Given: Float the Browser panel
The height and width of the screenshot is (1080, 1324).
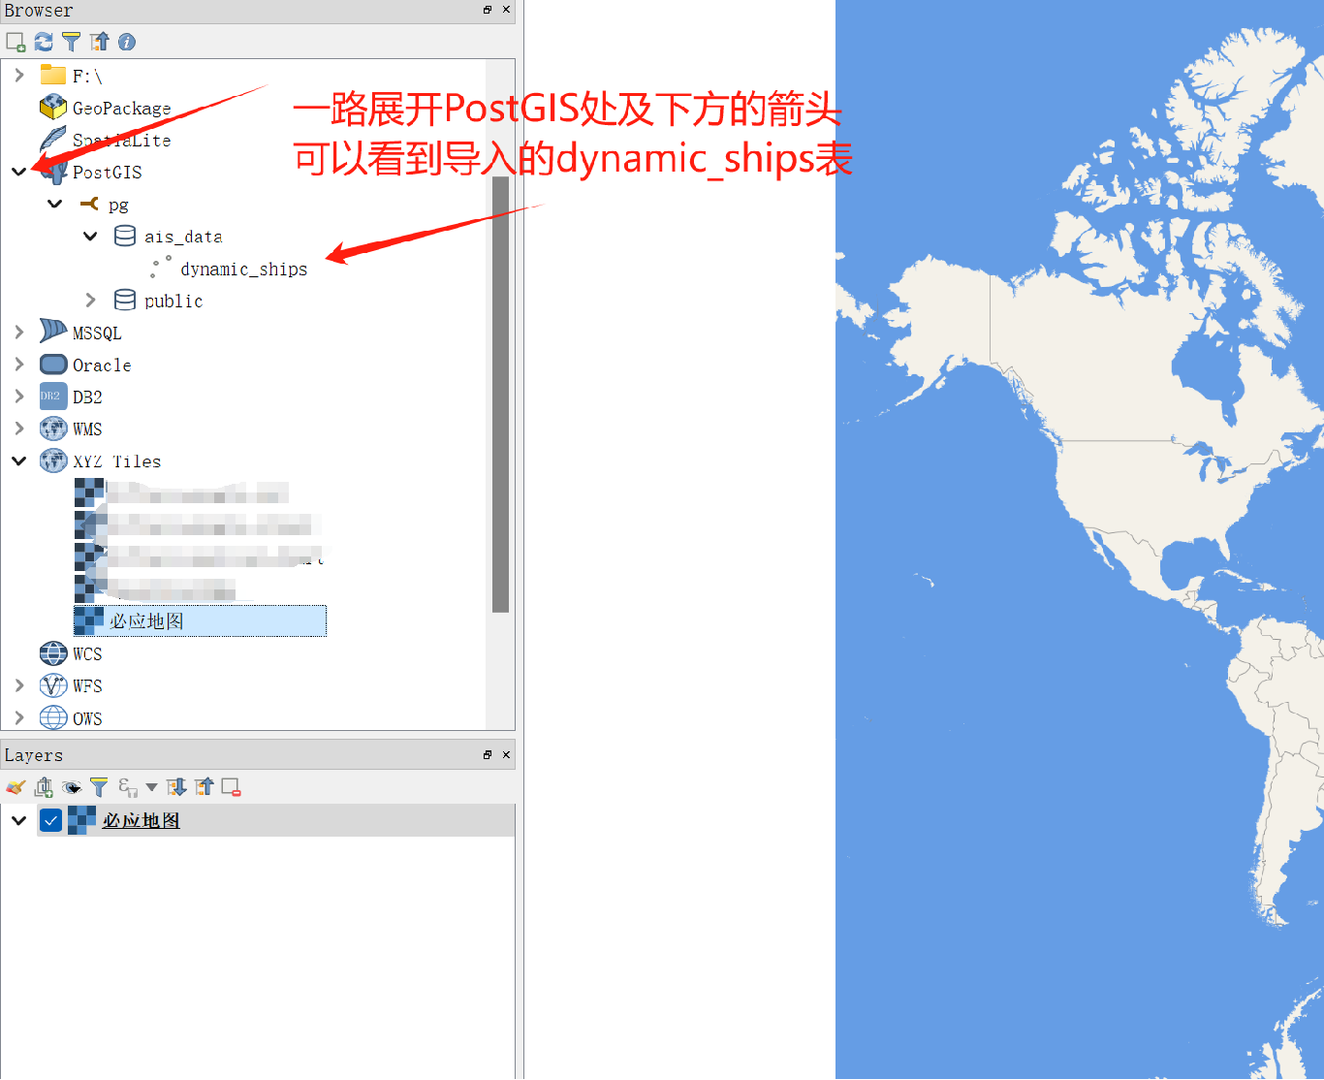Looking at the screenshot, I should [487, 10].
